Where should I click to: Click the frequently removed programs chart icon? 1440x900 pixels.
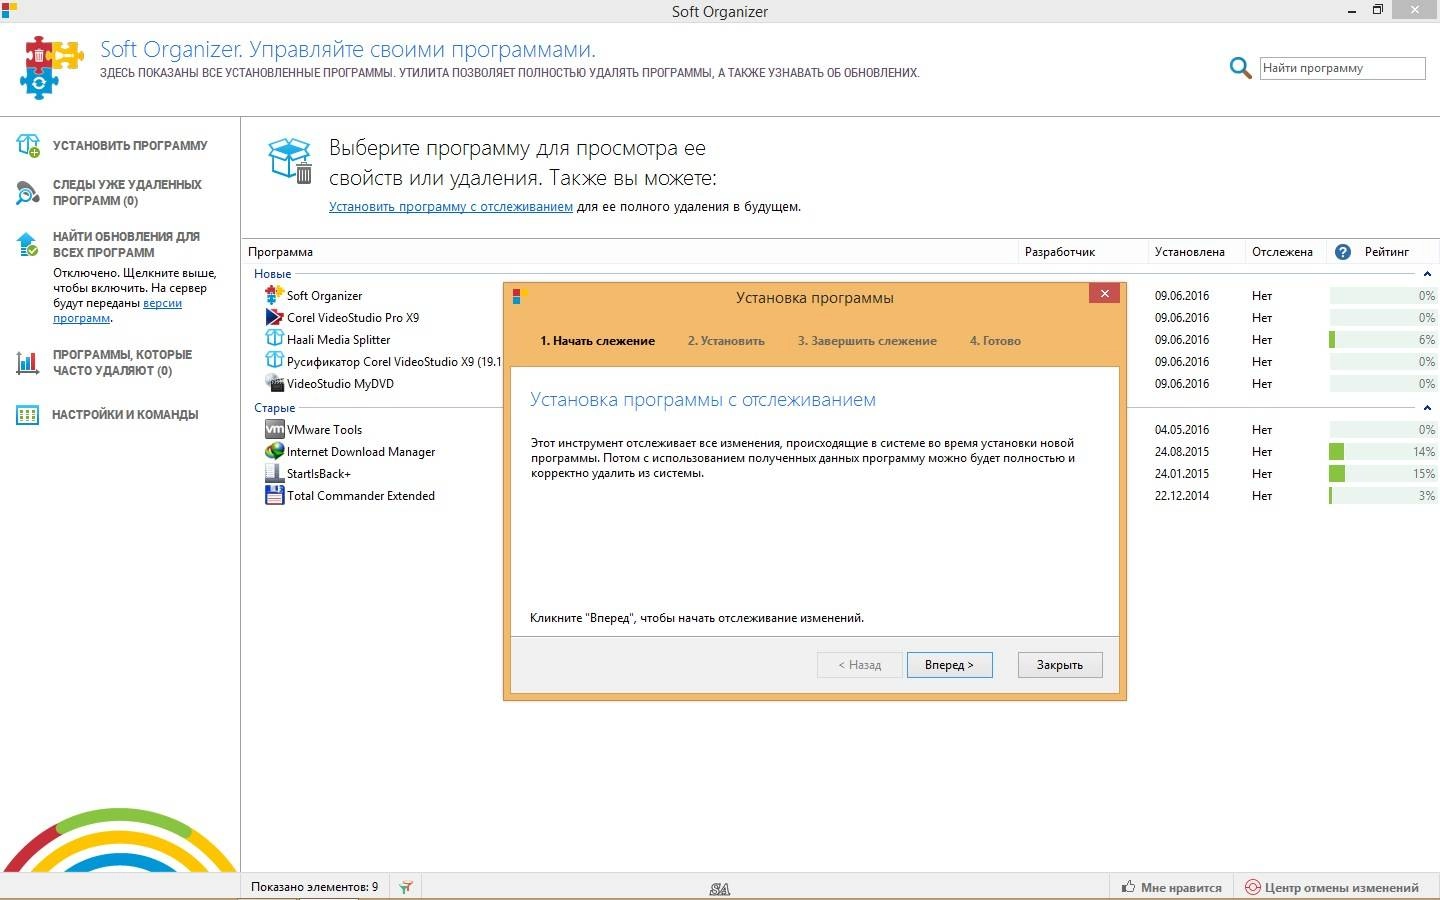(x=28, y=363)
